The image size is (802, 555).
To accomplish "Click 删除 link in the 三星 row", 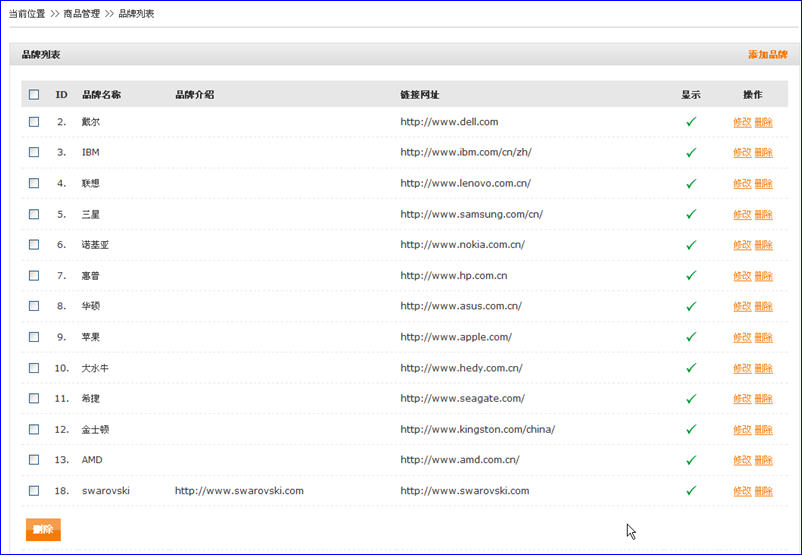I will click(x=764, y=214).
